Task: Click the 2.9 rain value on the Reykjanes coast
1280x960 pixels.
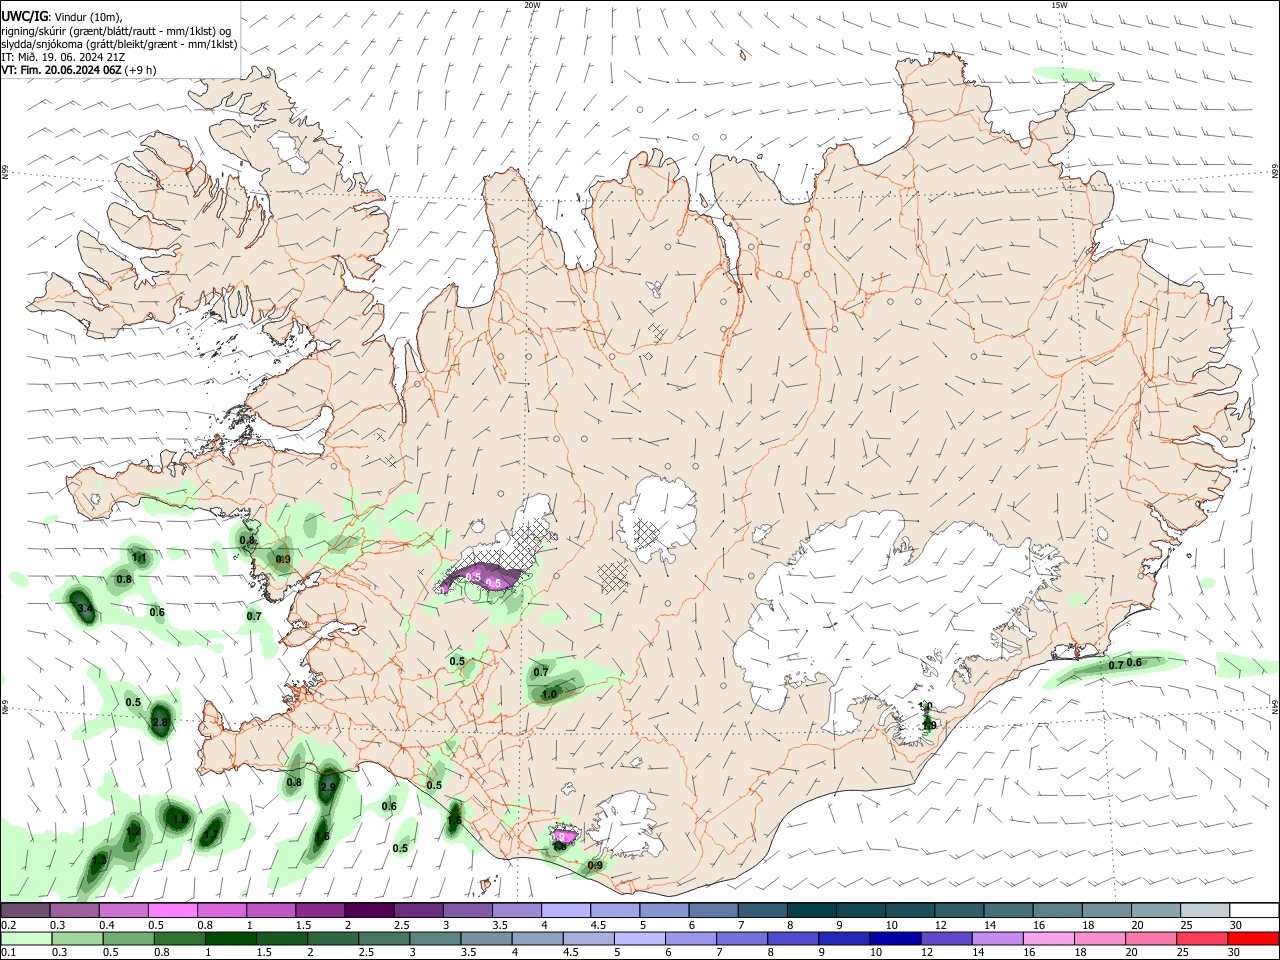Action: click(328, 788)
